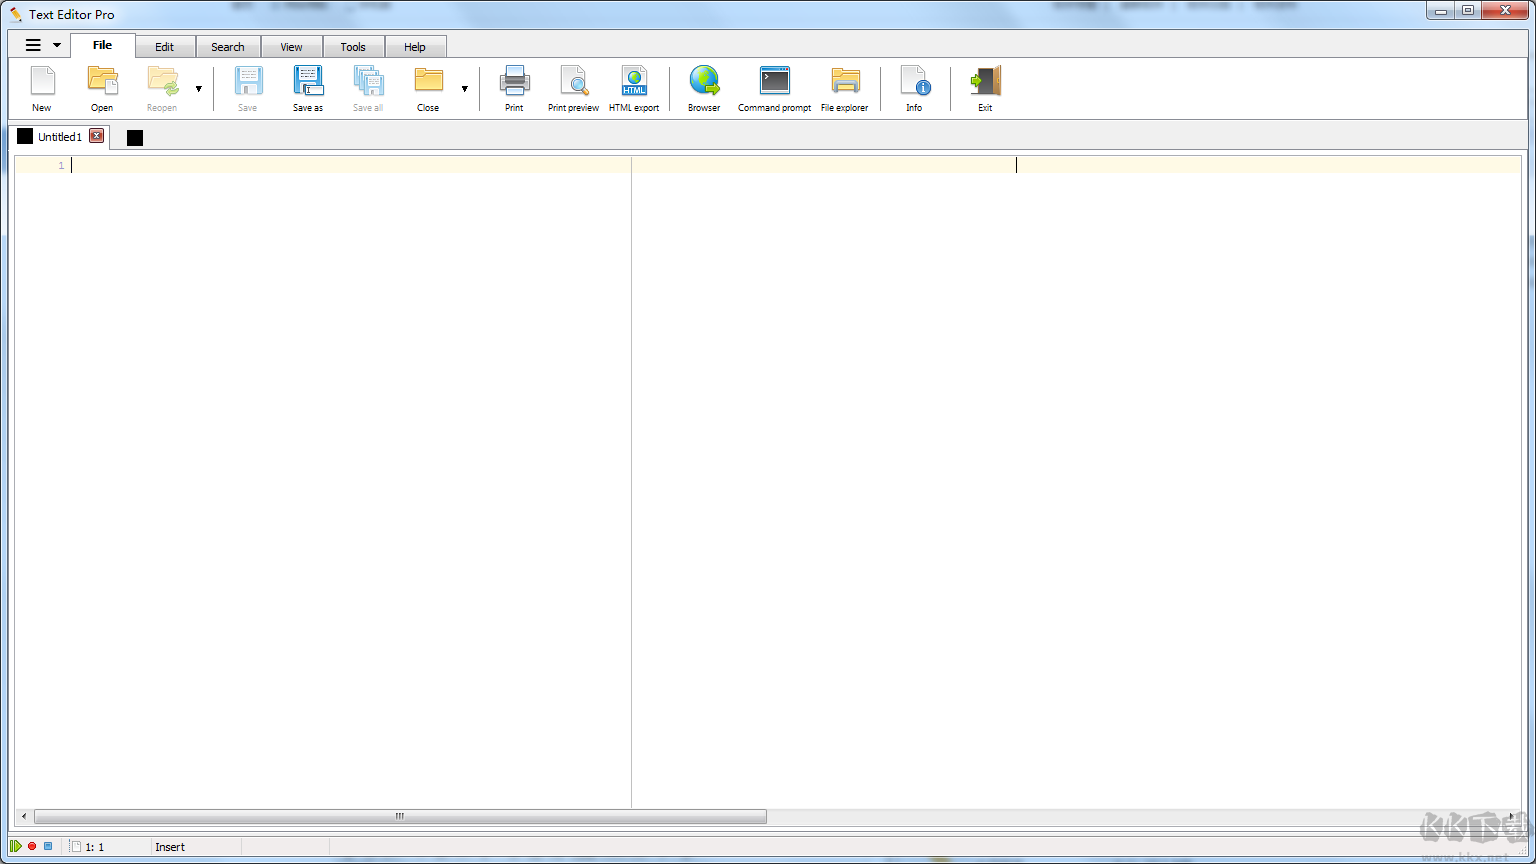Close the Untitled1 document tab
The width and height of the screenshot is (1536, 864).
pyautogui.click(x=96, y=136)
